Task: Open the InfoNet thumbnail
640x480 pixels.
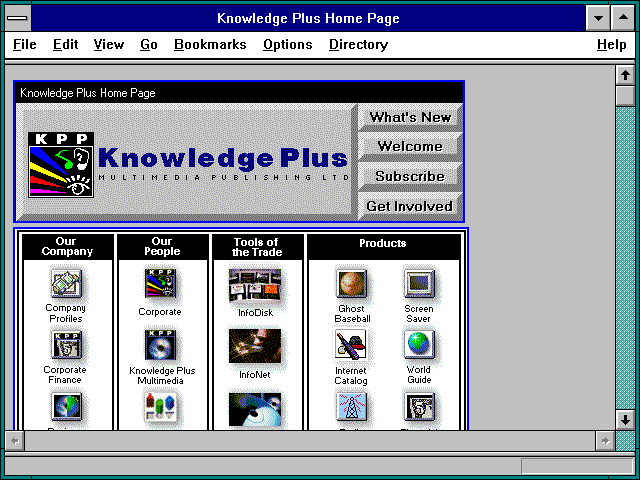Action: tap(255, 346)
